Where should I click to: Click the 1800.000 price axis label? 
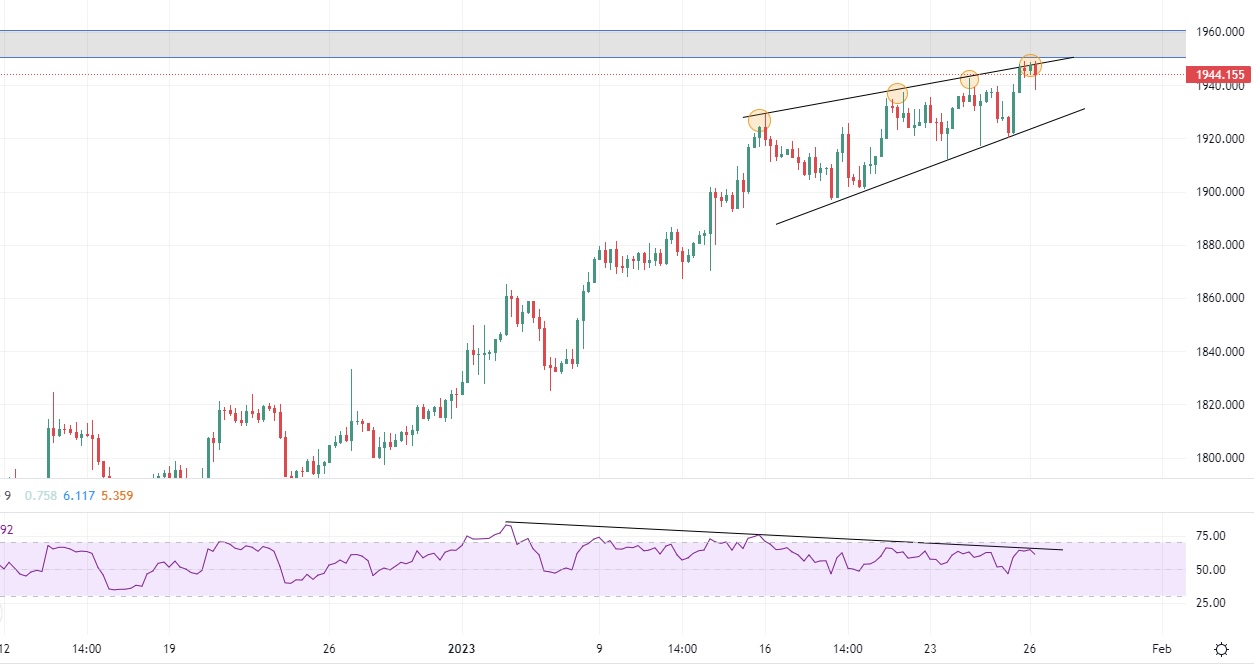point(1217,458)
